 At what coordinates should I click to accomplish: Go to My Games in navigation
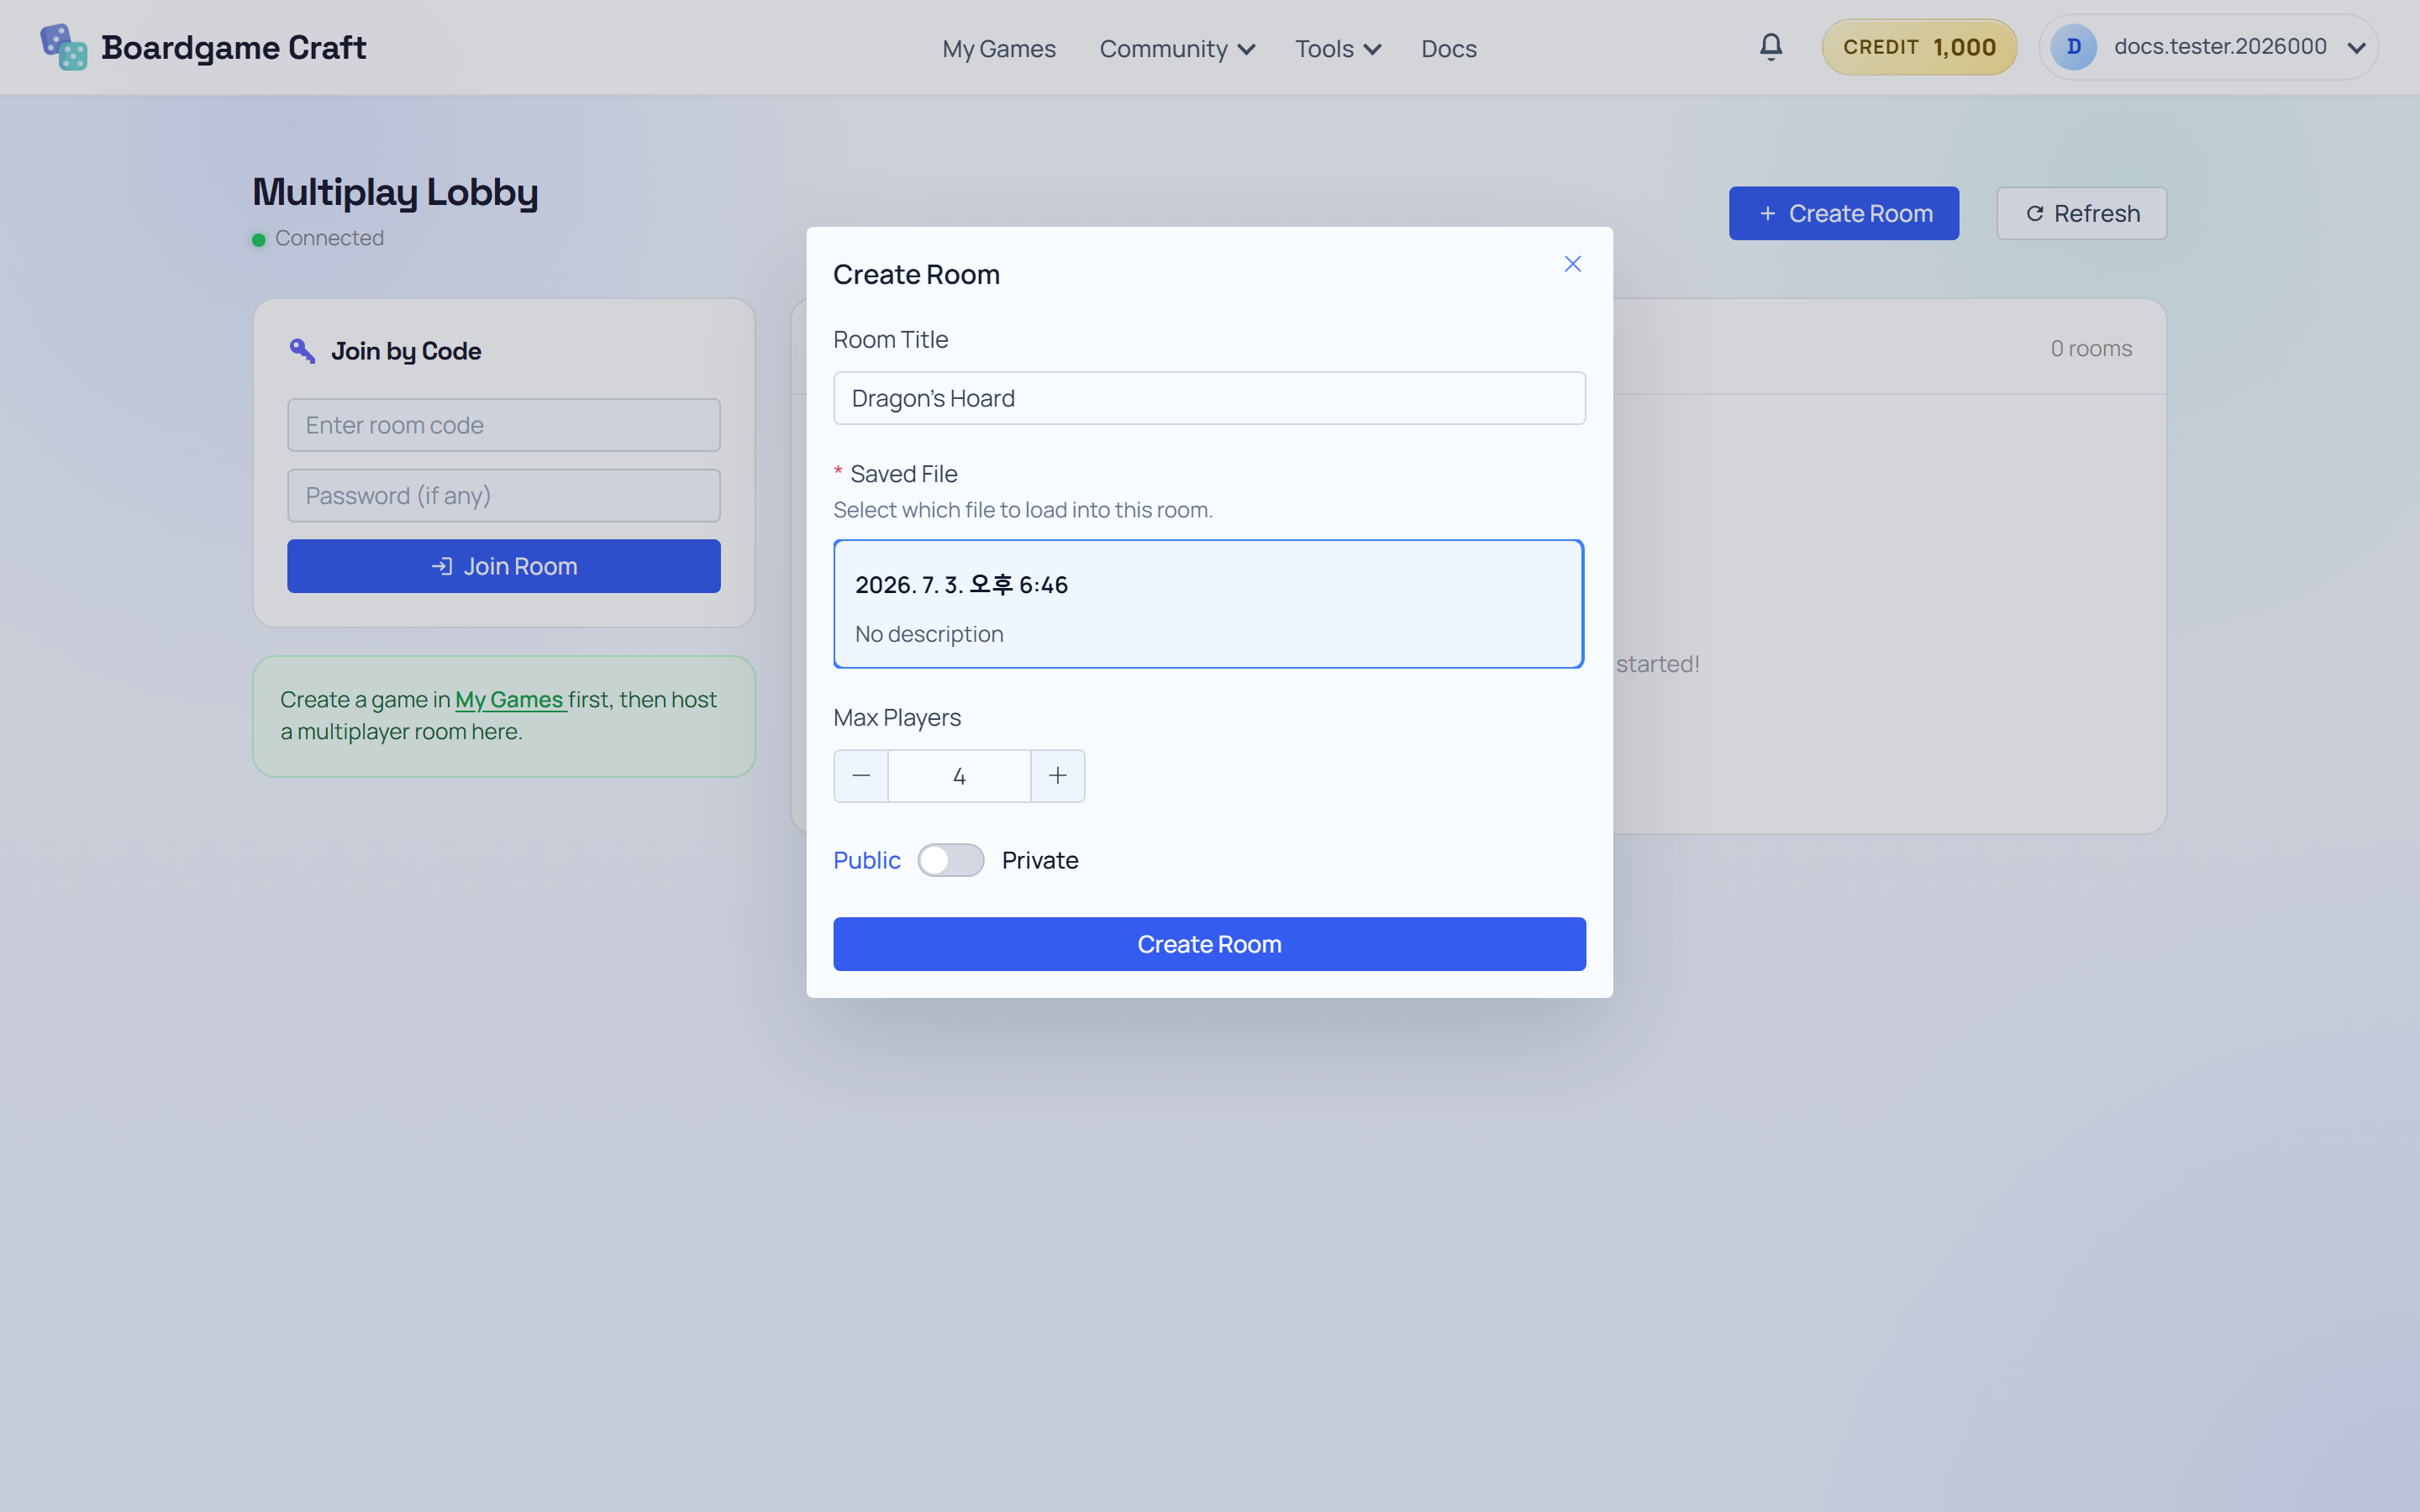[999, 49]
